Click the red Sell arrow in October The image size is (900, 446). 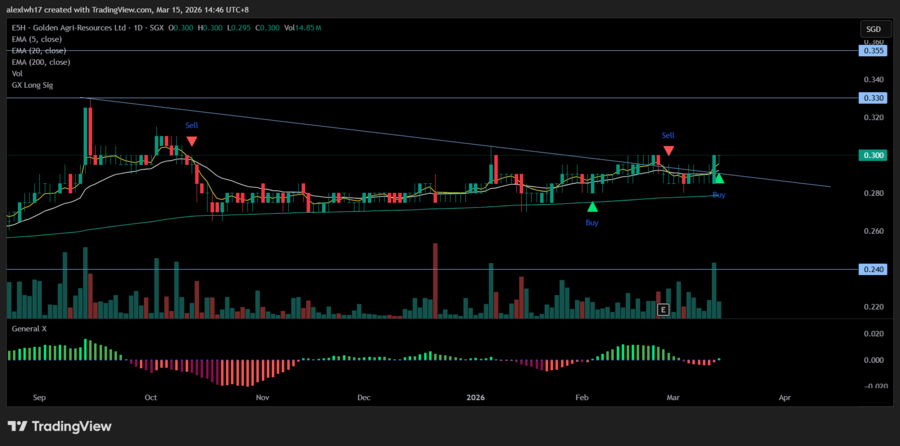click(x=191, y=142)
